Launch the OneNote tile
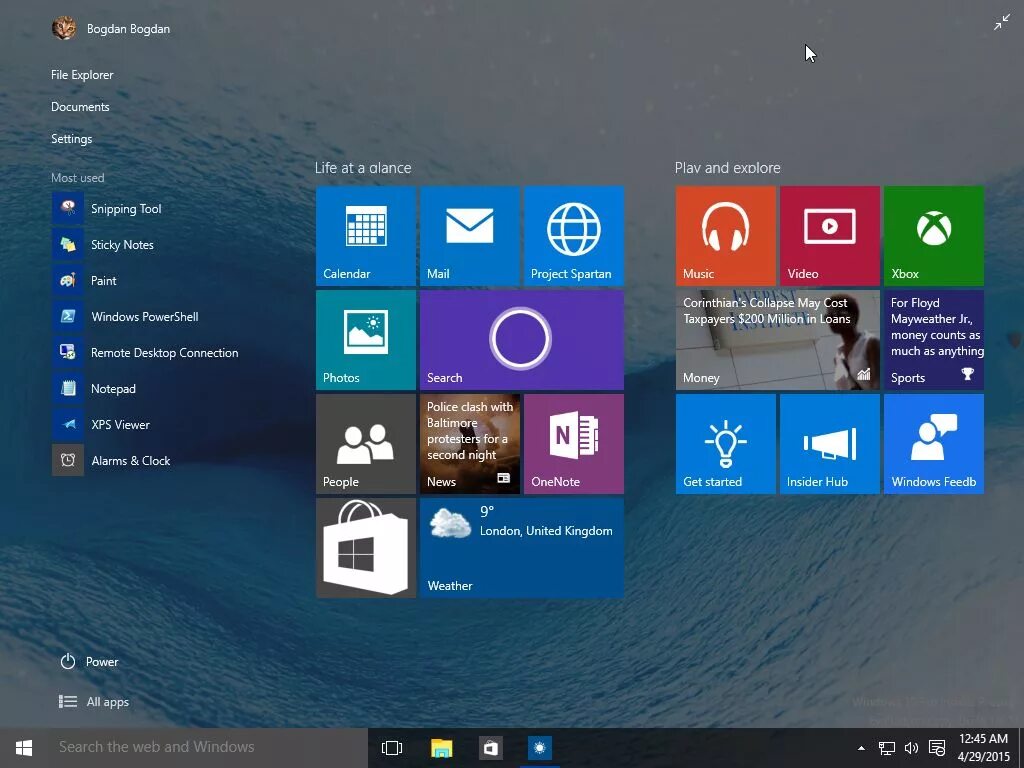Image resolution: width=1024 pixels, height=768 pixels. pyautogui.click(x=573, y=443)
